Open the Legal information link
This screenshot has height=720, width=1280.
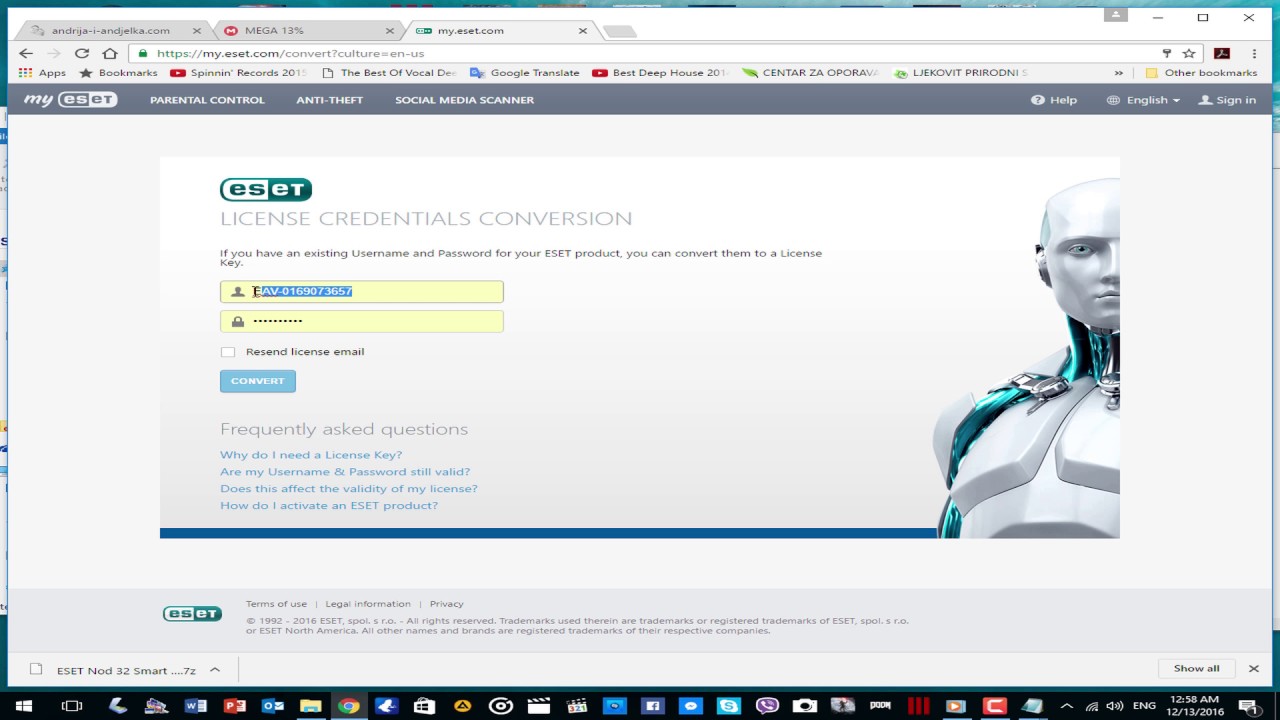[x=368, y=604]
